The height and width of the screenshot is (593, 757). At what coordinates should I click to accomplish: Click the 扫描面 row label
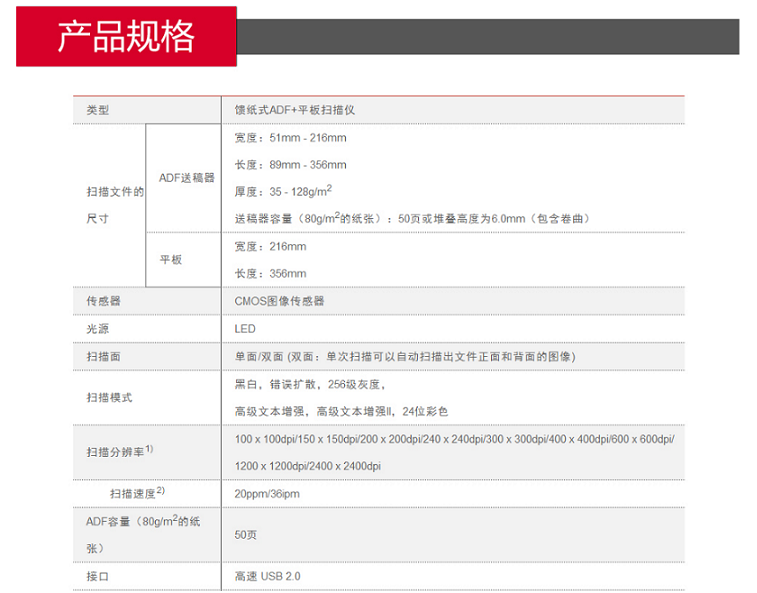[x=103, y=357]
